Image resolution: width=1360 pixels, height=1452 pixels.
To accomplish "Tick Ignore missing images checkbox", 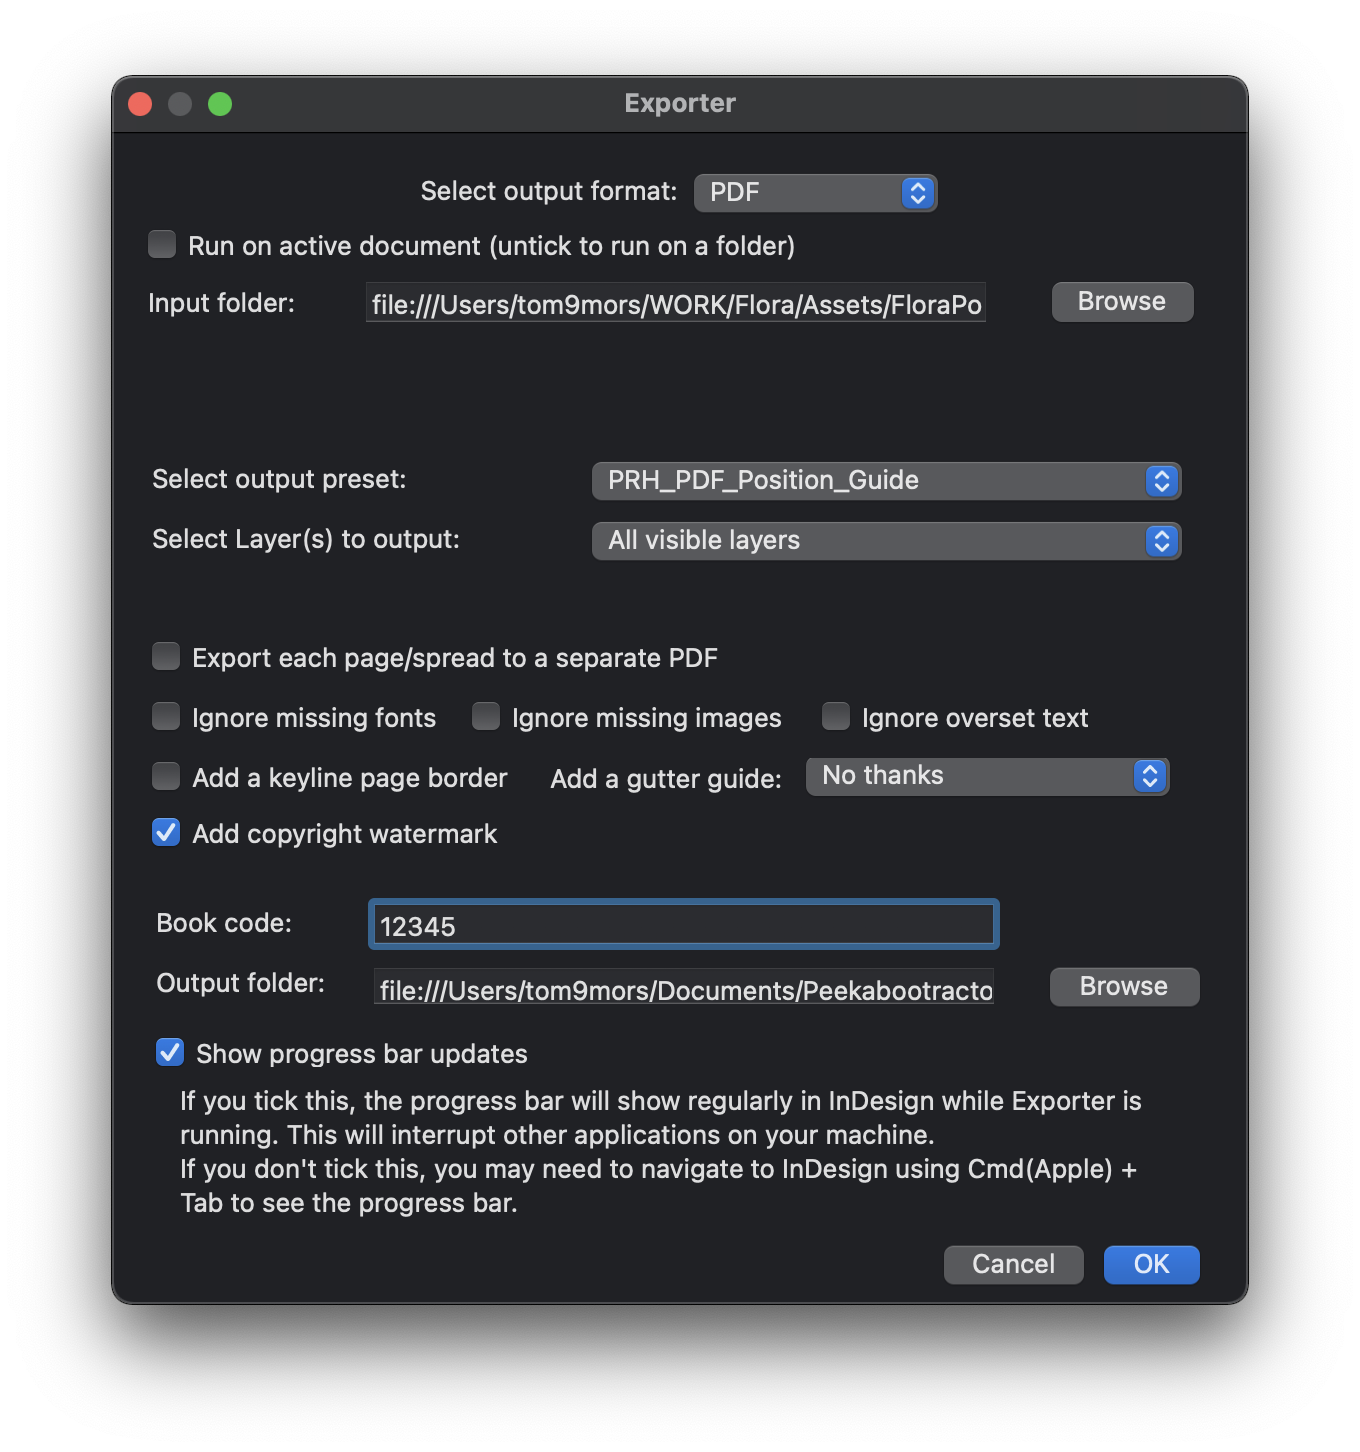I will pyautogui.click(x=486, y=717).
